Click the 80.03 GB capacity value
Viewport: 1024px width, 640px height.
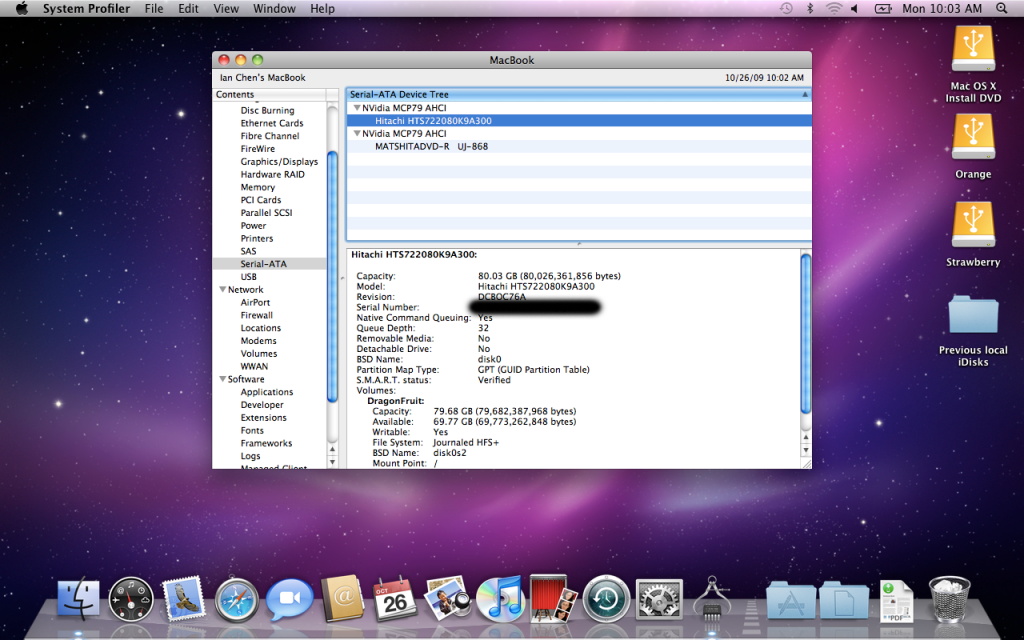click(549, 276)
